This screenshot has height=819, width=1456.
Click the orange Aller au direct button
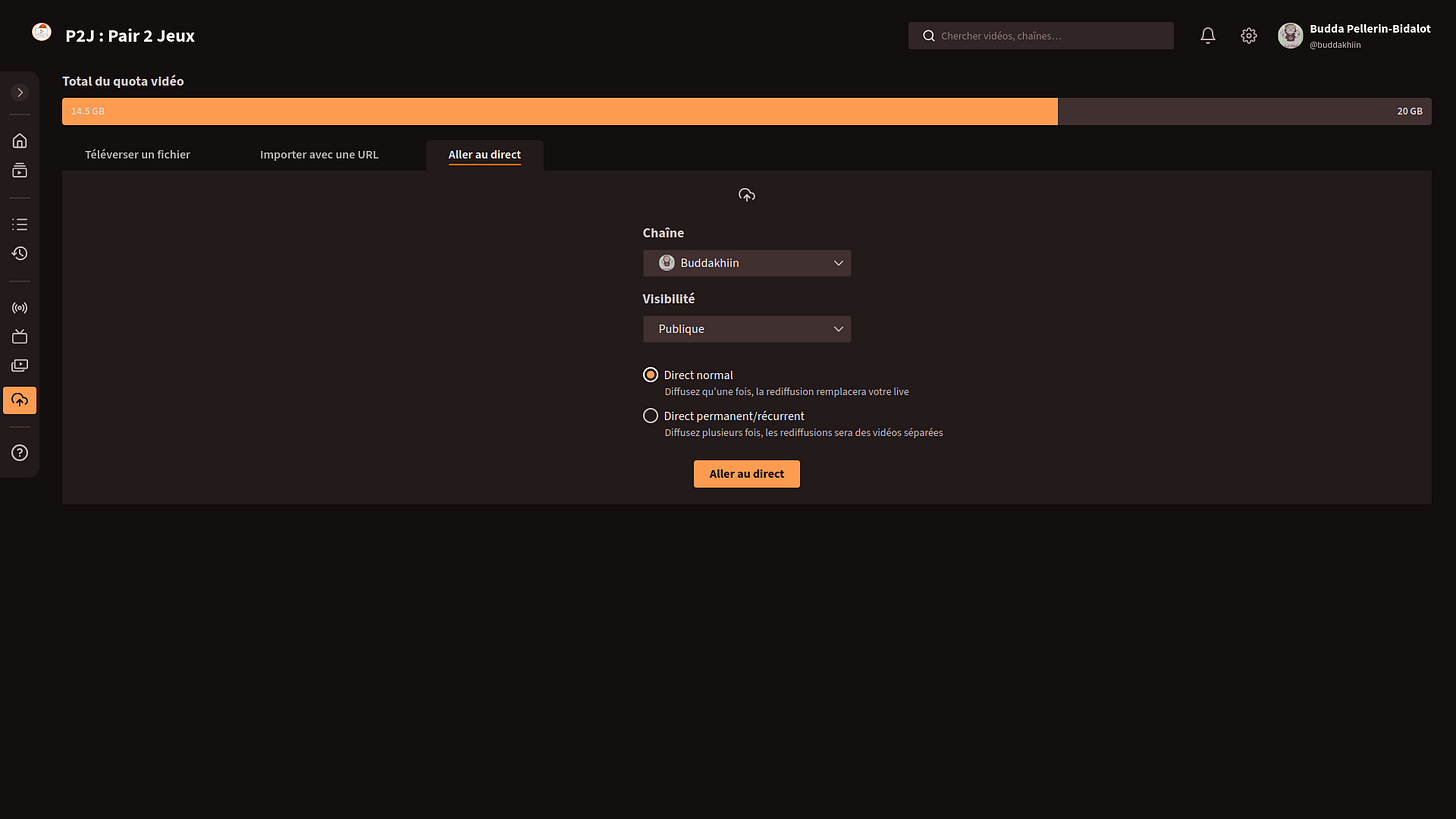coord(747,474)
